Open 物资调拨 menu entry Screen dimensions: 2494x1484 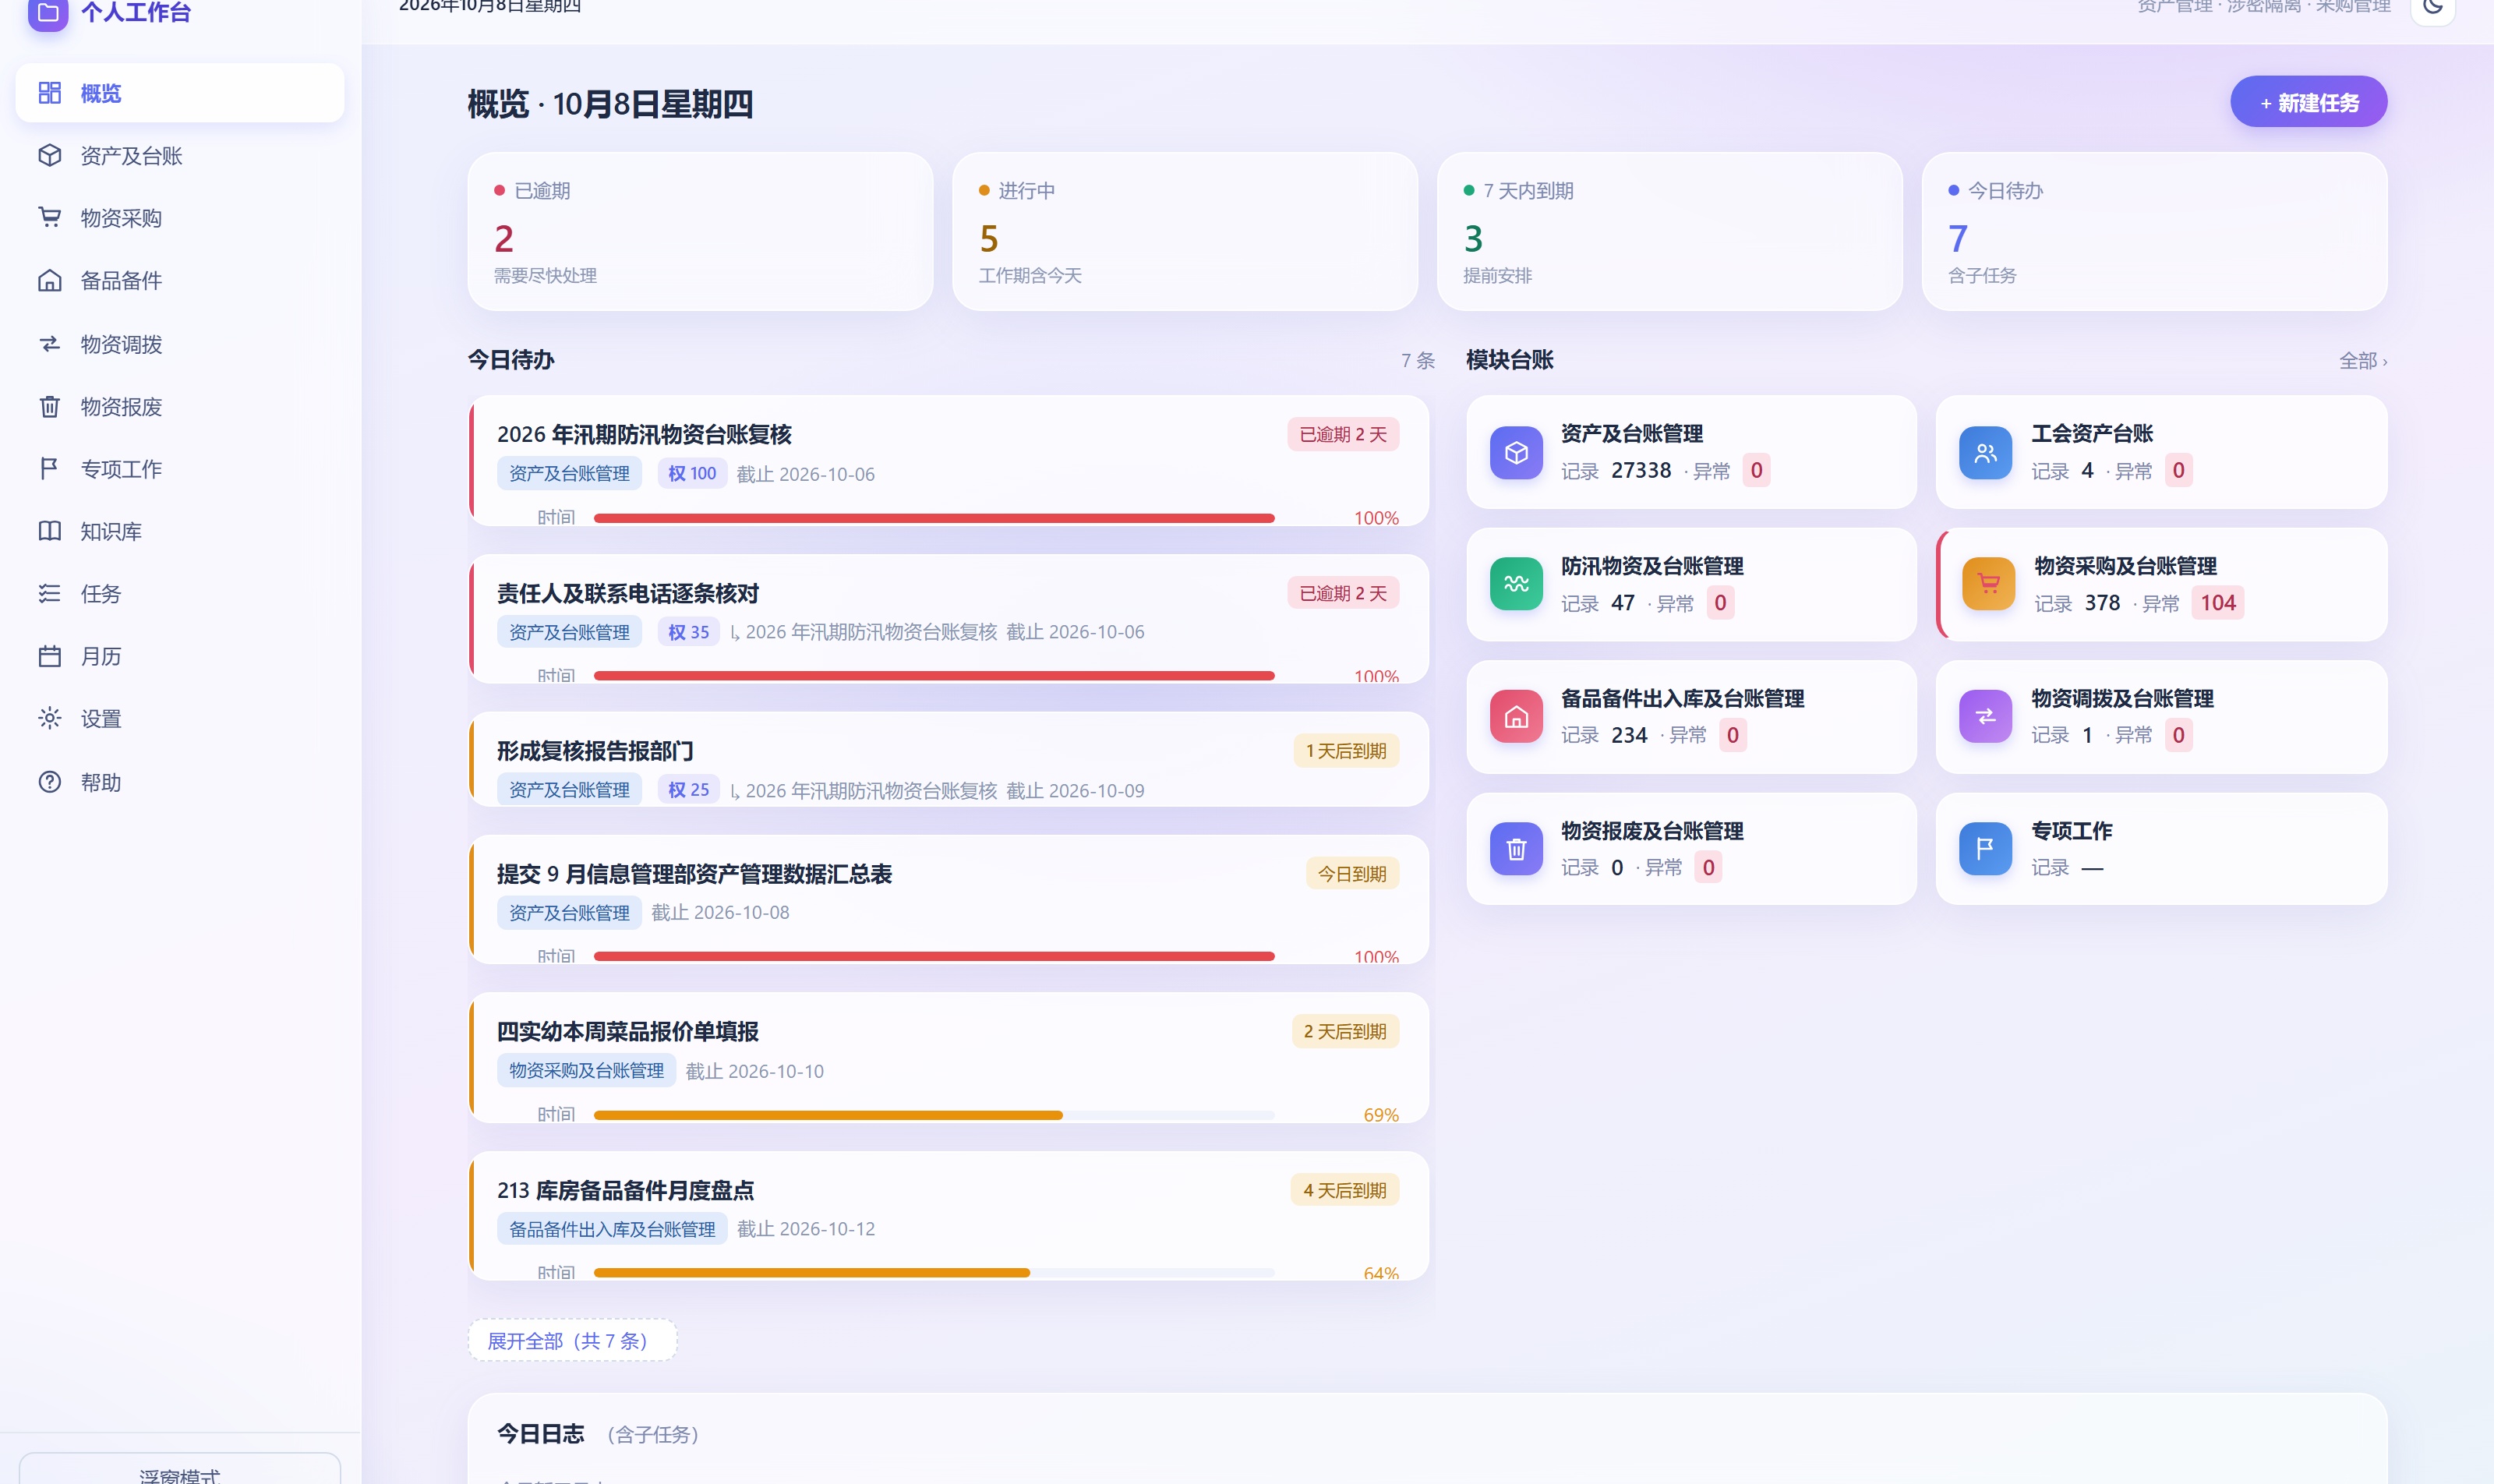coord(180,344)
